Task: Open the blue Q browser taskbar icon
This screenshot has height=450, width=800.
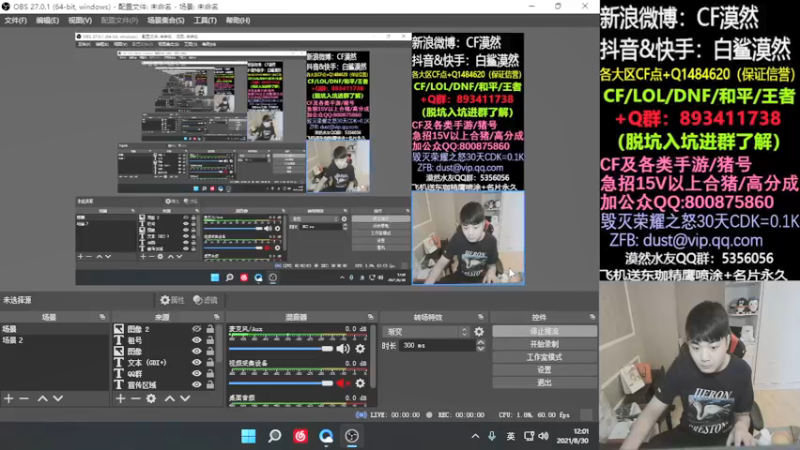Action: click(x=326, y=436)
